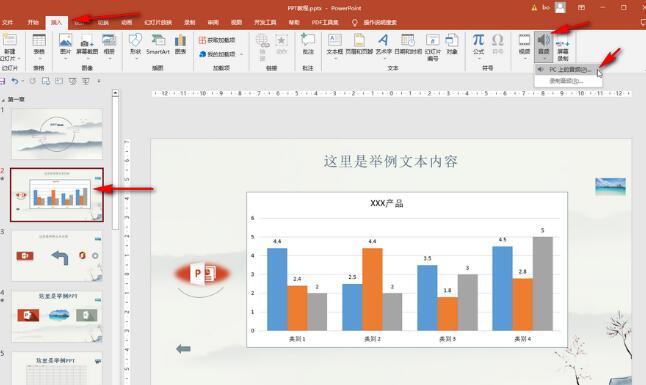Expand the New Slide dropdown arrow
This screenshot has width=646, height=385.
point(19,59)
